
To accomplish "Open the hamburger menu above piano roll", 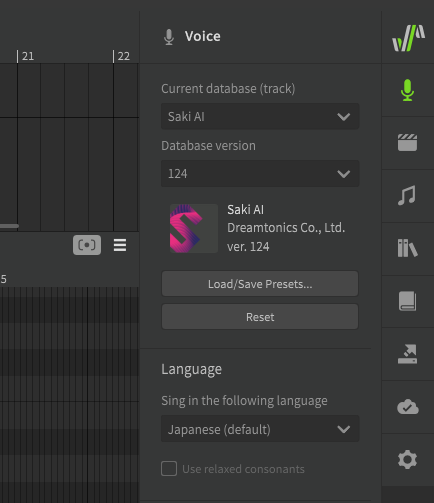I will click(x=120, y=245).
